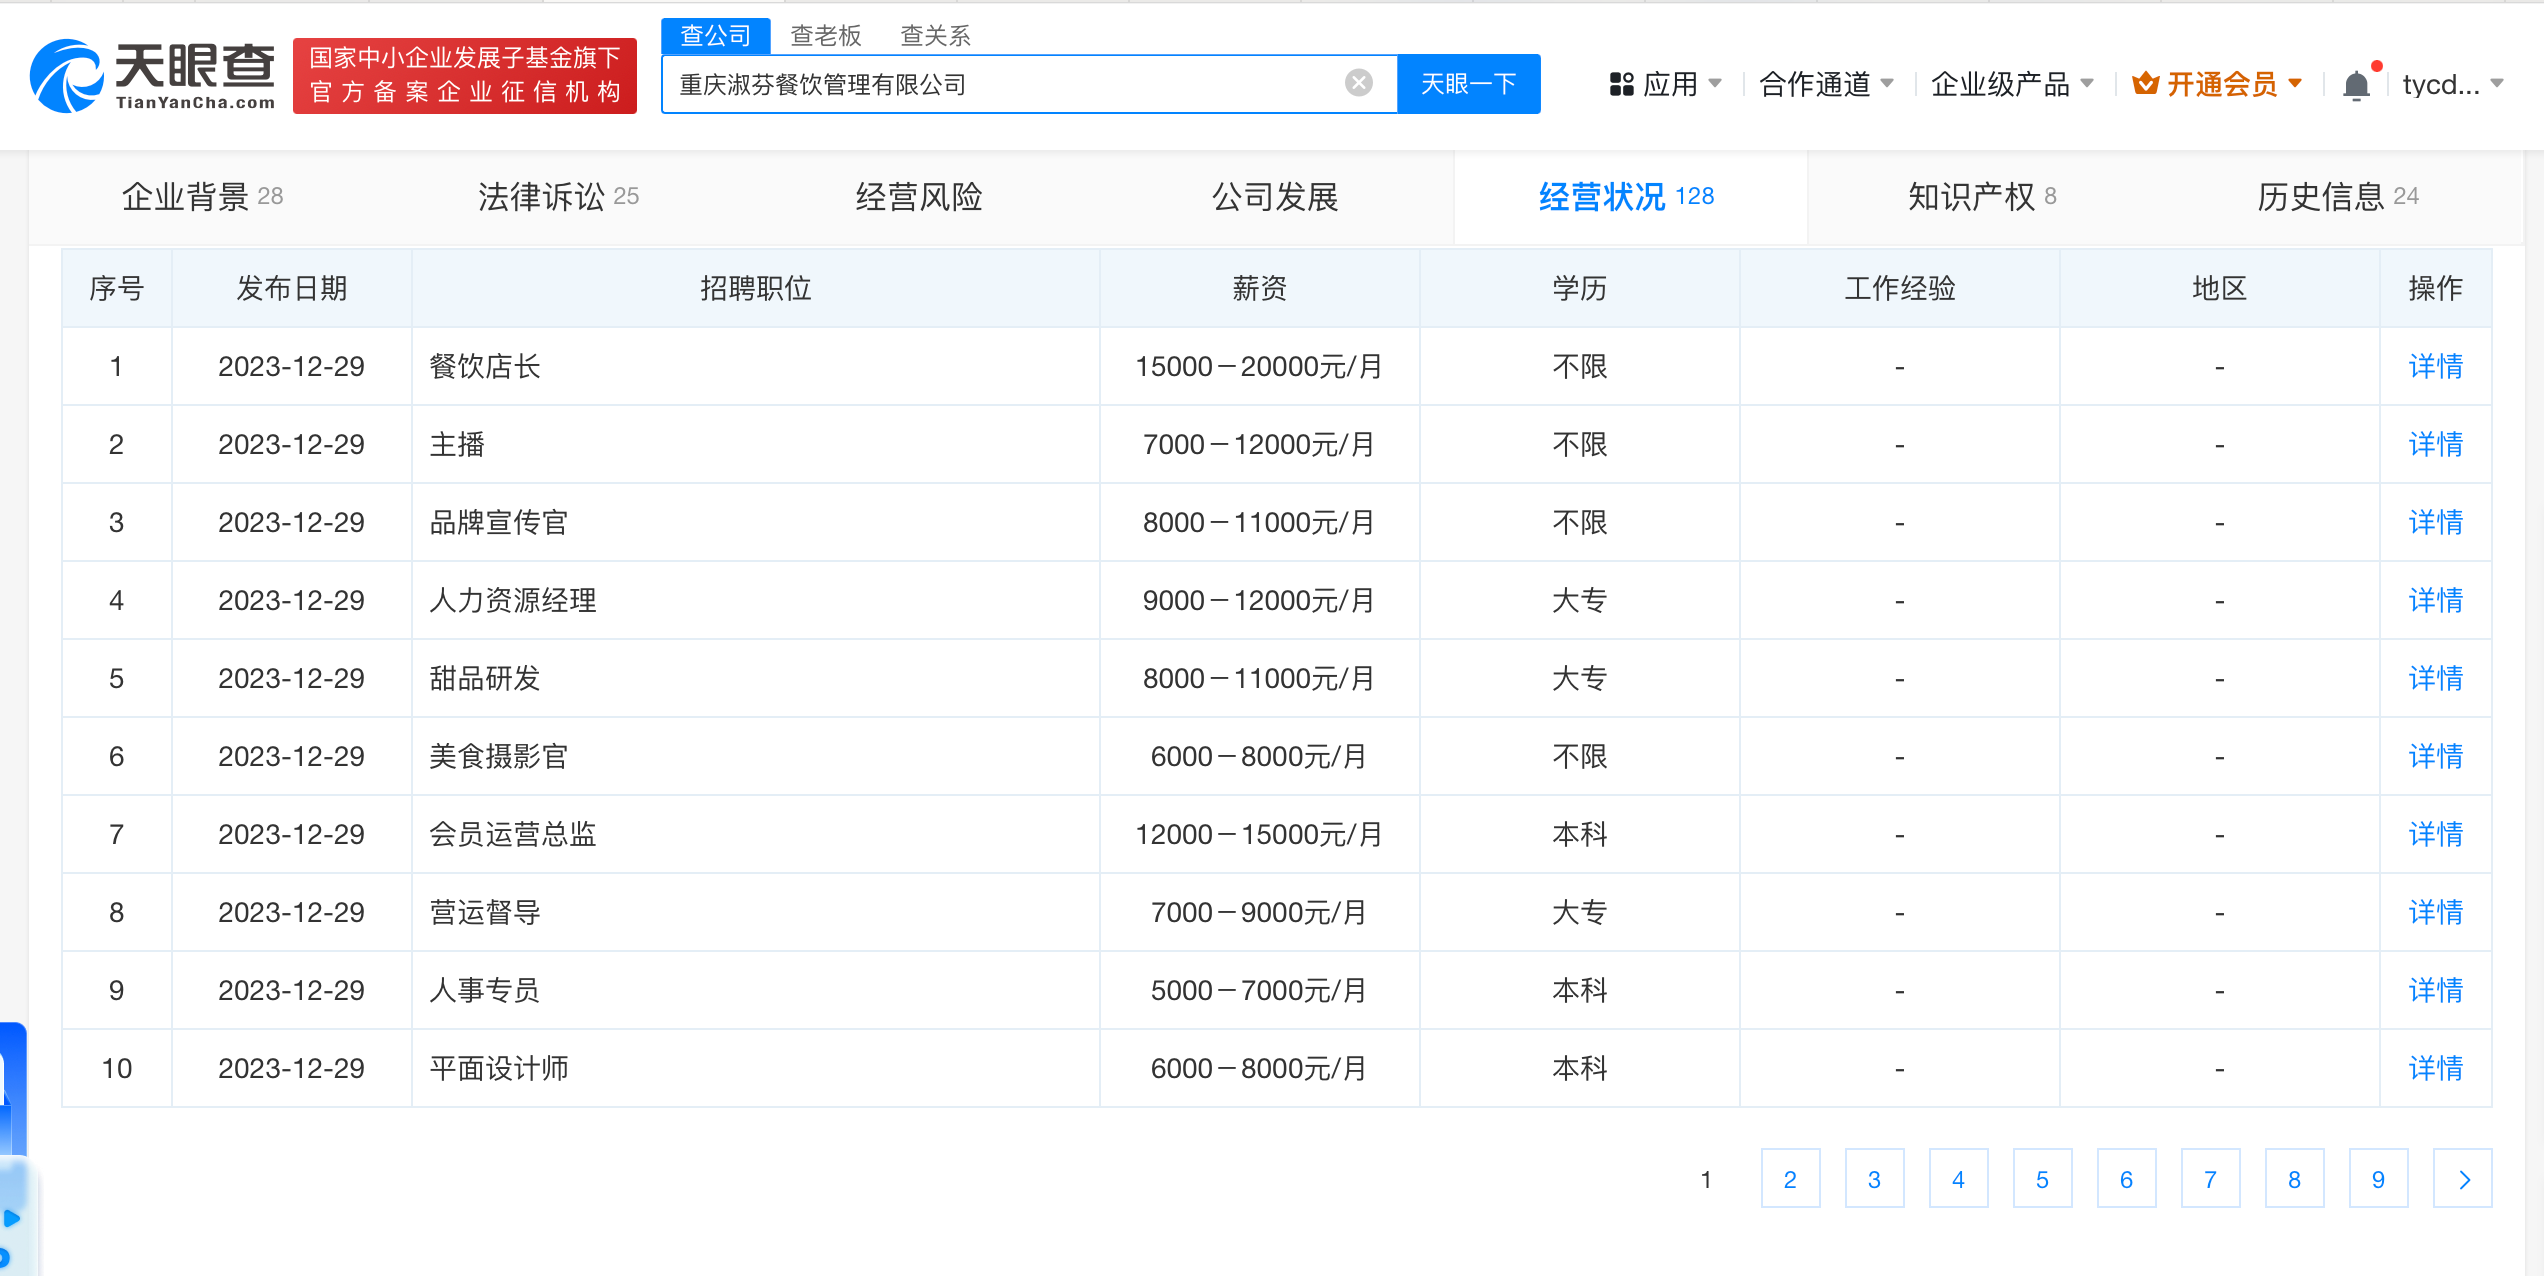Screen dimensions: 2544x1276
Task: Click salary 5000-7000元/月
Action: point(1259,991)
